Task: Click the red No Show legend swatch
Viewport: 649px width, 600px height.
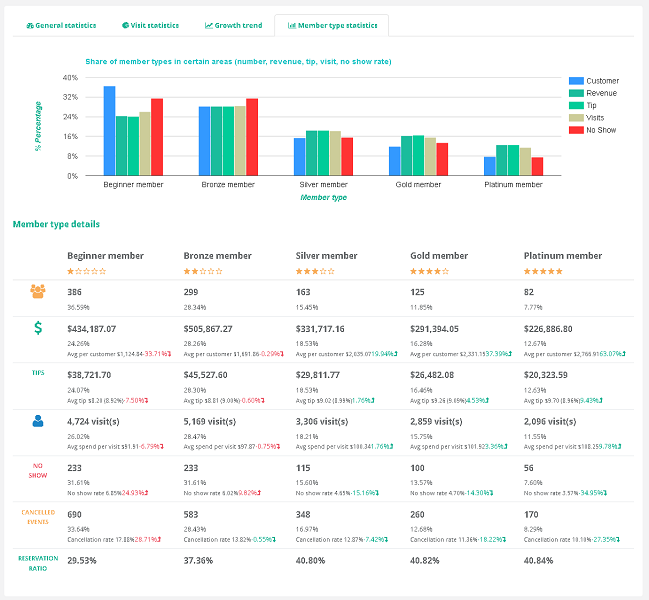Action: pyautogui.click(x=576, y=129)
